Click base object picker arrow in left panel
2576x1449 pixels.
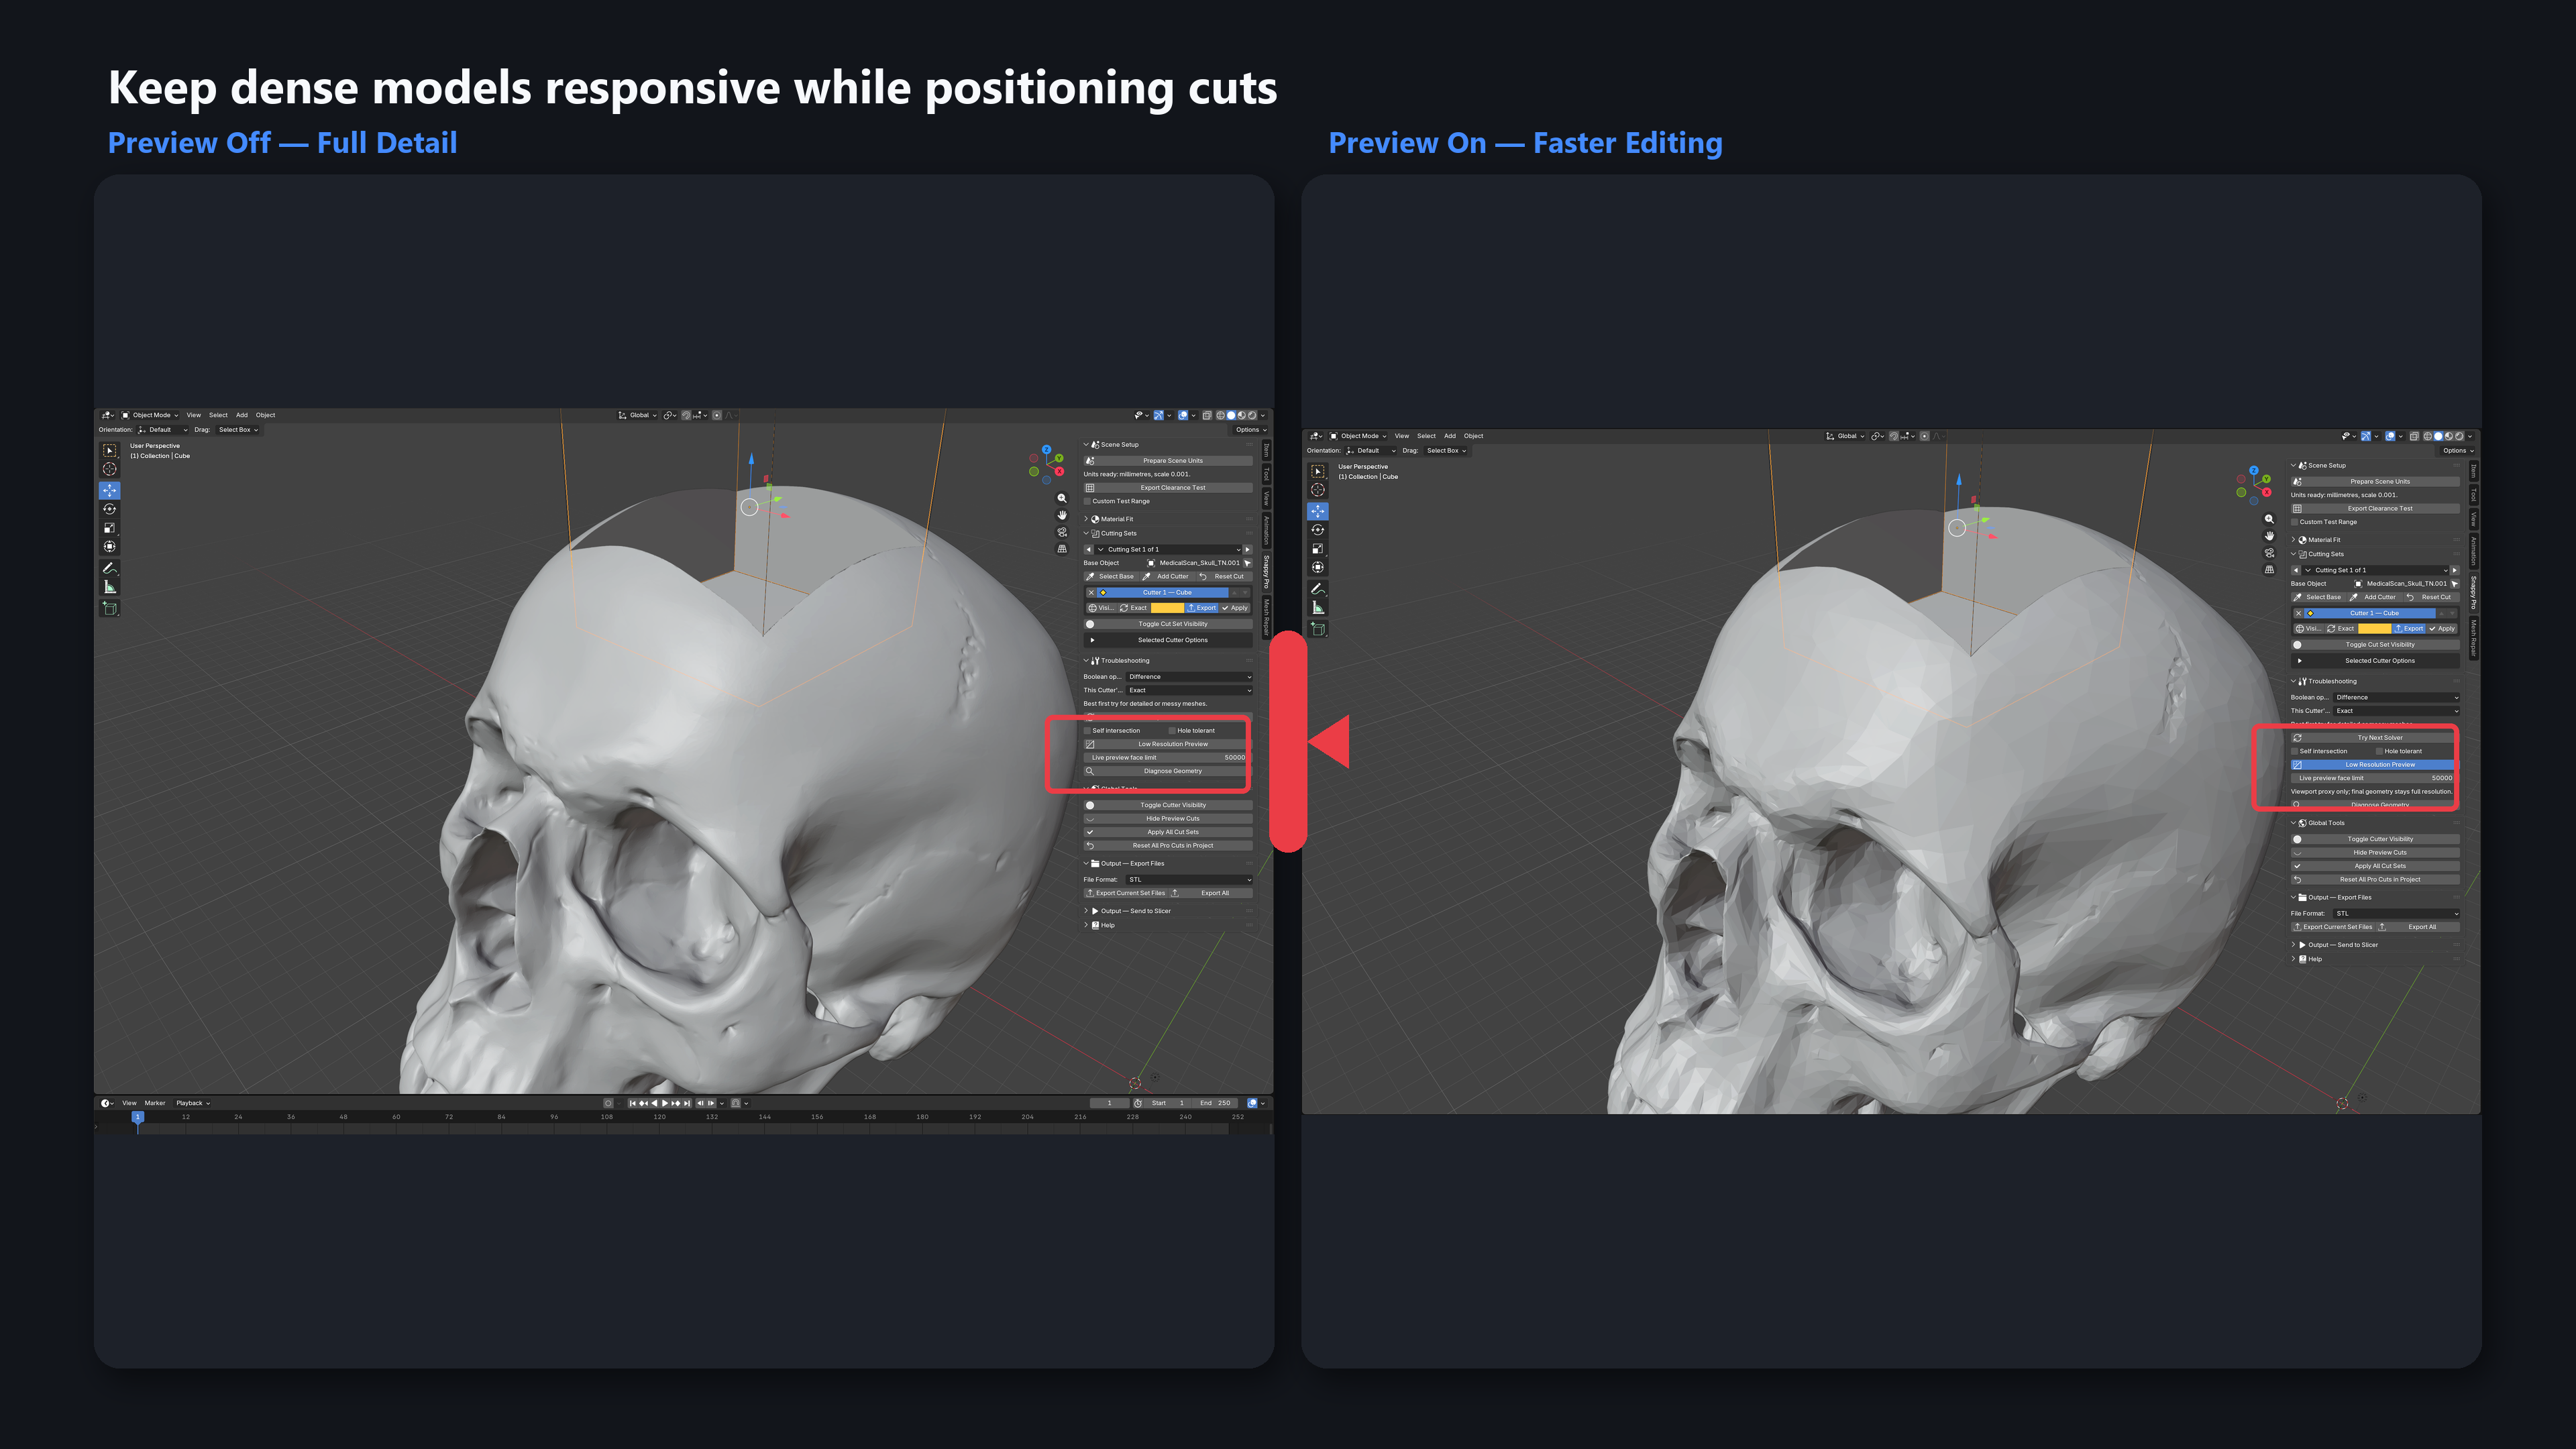pos(1248,563)
